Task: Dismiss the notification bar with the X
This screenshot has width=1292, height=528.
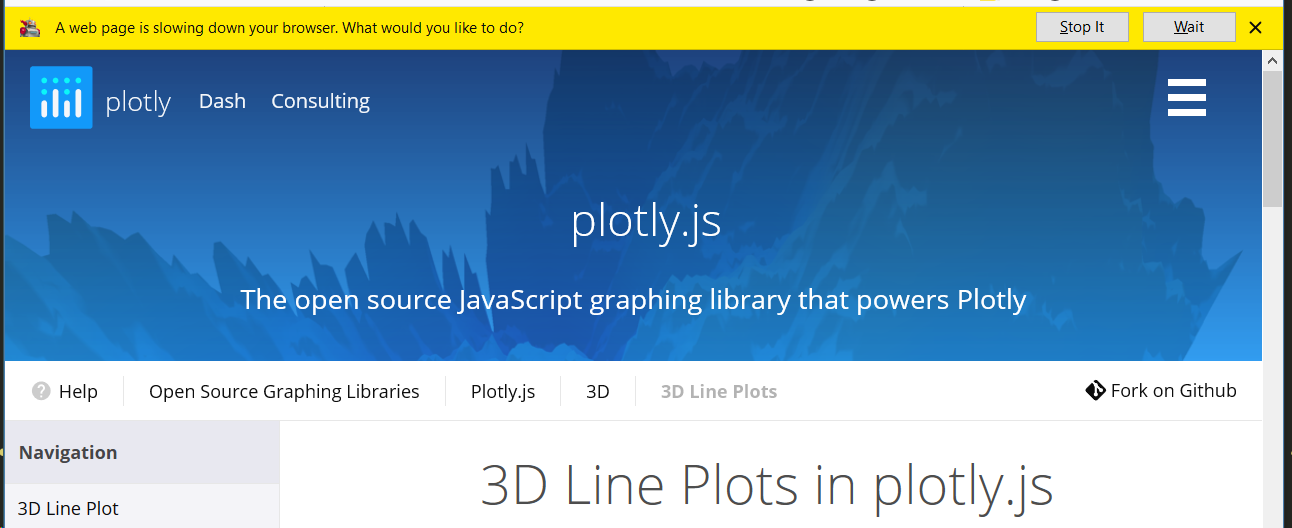Action: (x=1256, y=28)
